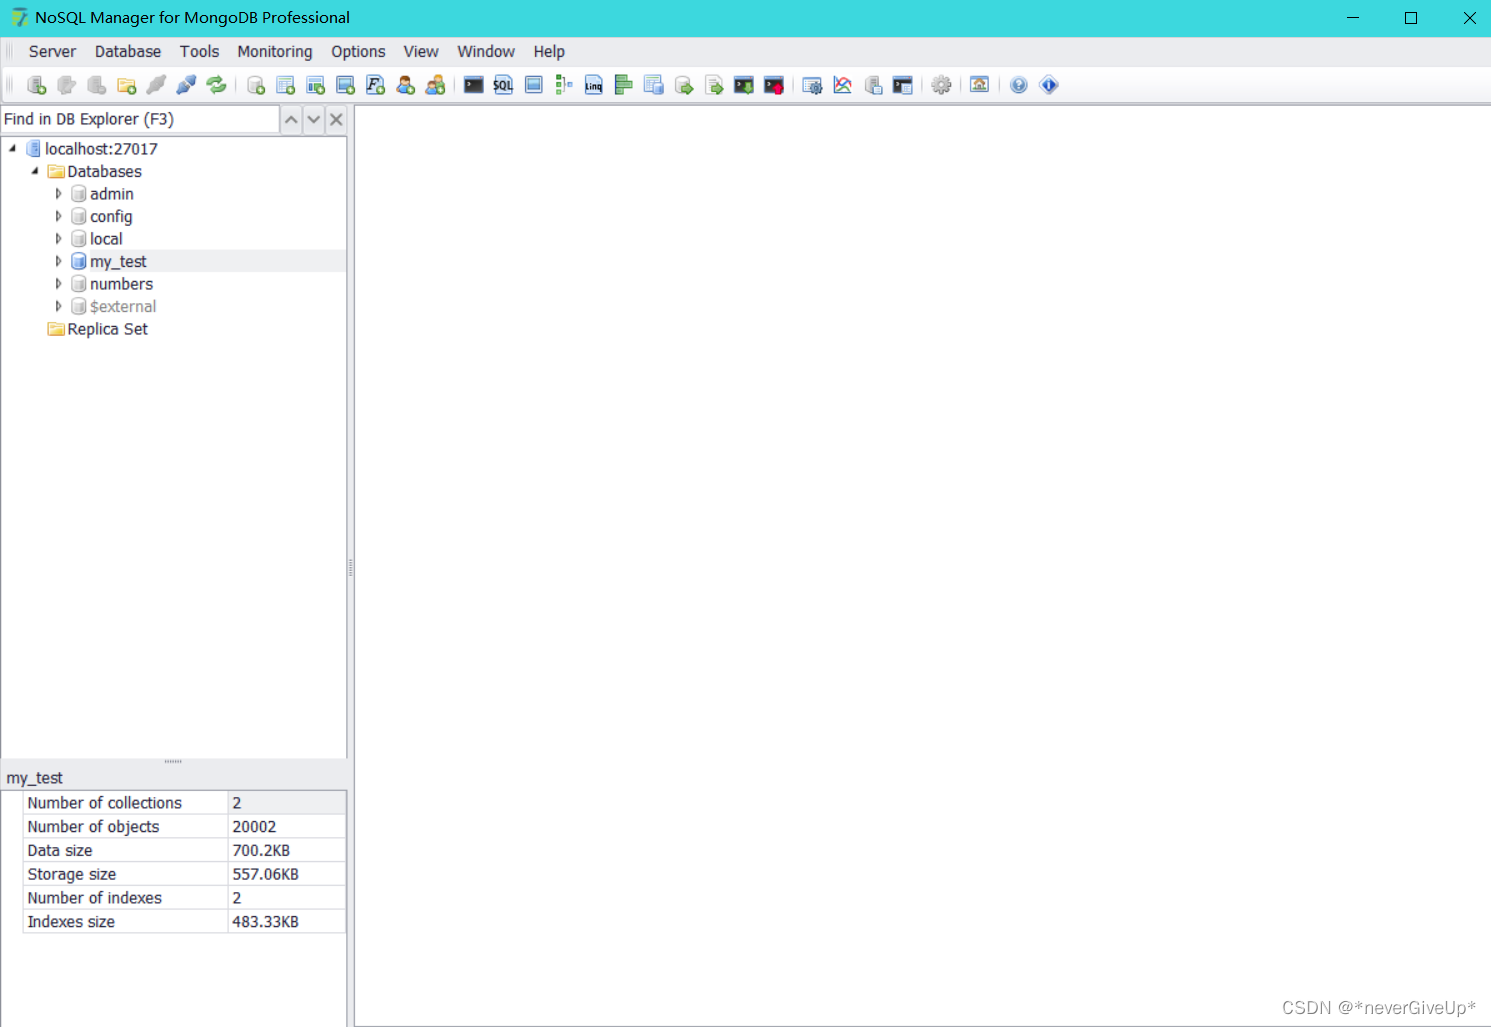The height and width of the screenshot is (1027, 1491).
Task: Select the my_test database
Action: 118,261
